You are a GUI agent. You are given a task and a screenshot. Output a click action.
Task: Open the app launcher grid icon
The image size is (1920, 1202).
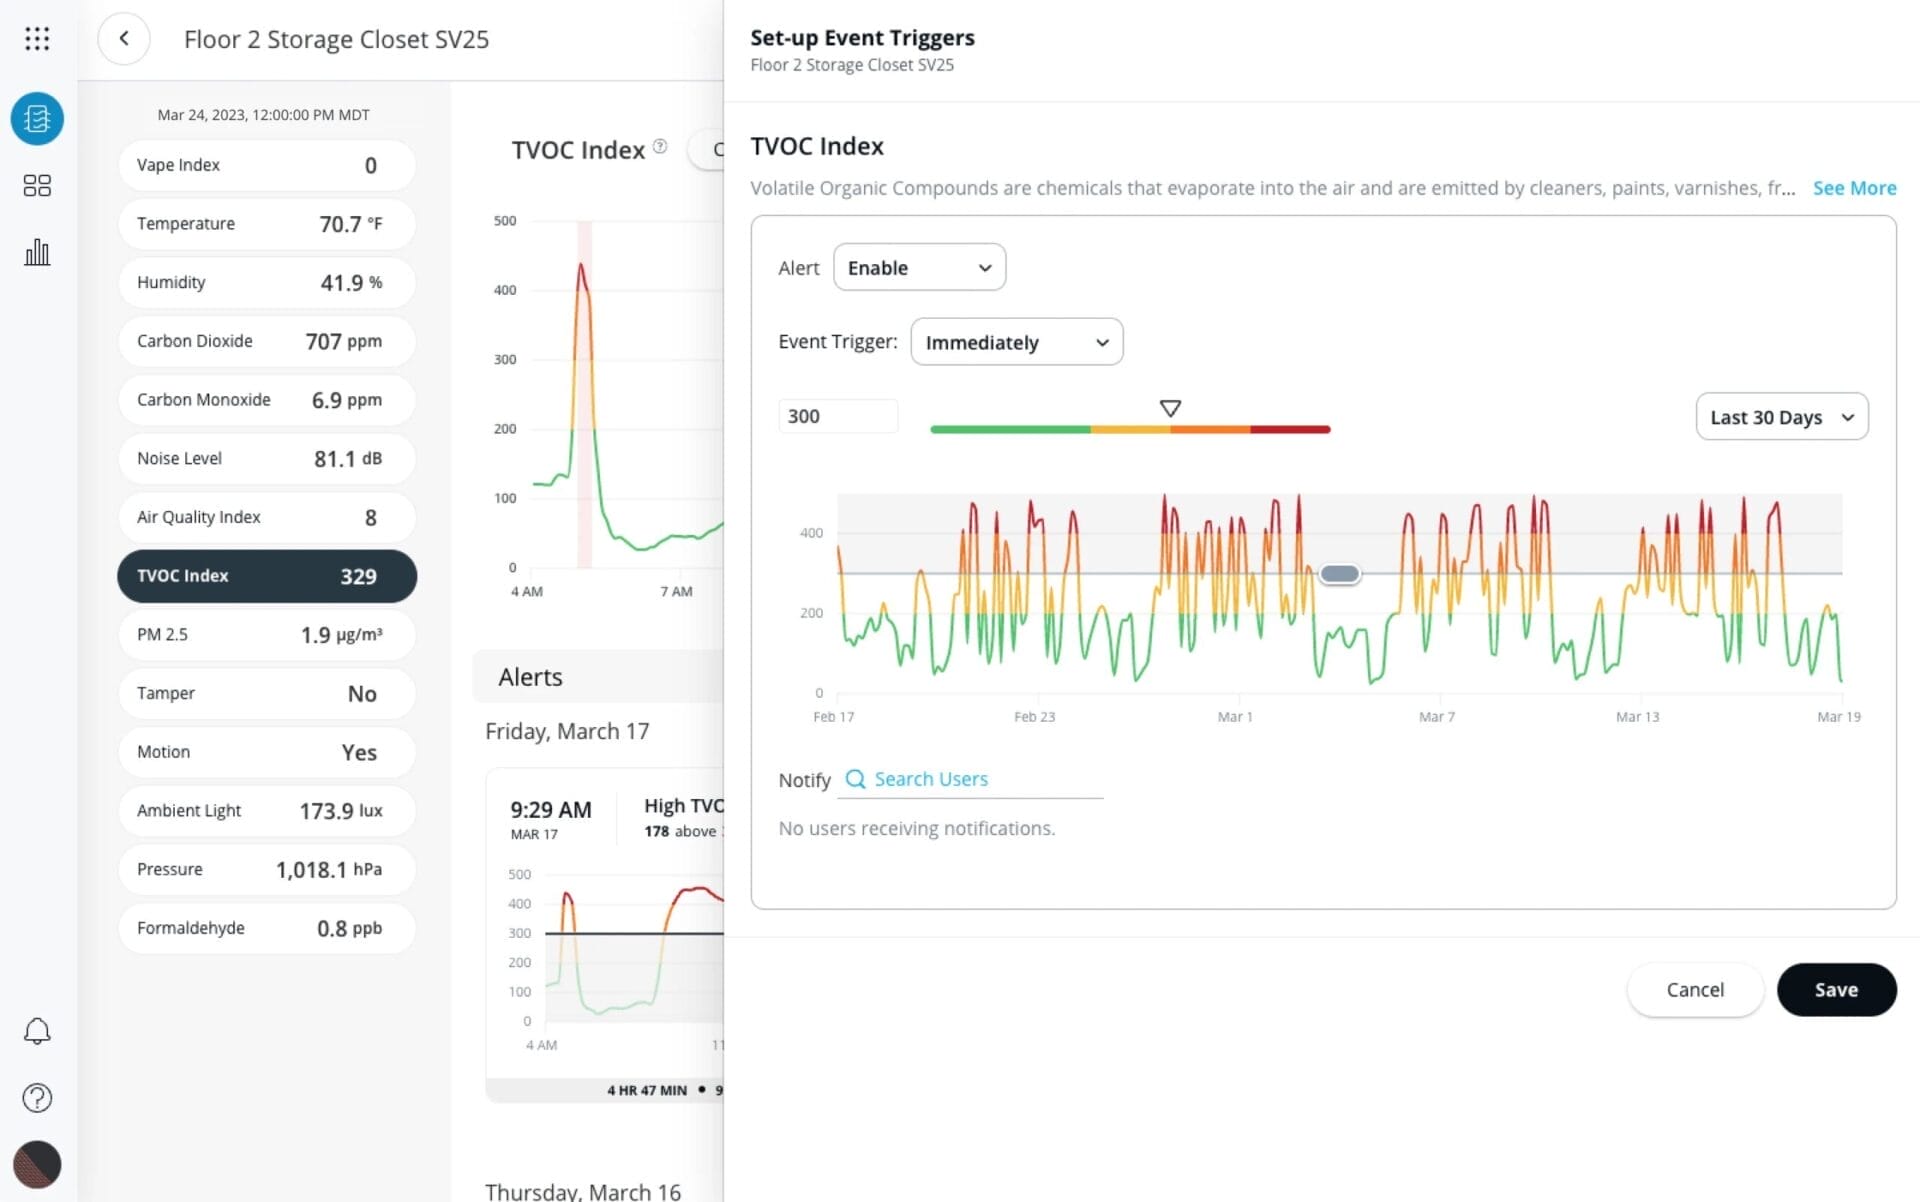click(x=37, y=38)
